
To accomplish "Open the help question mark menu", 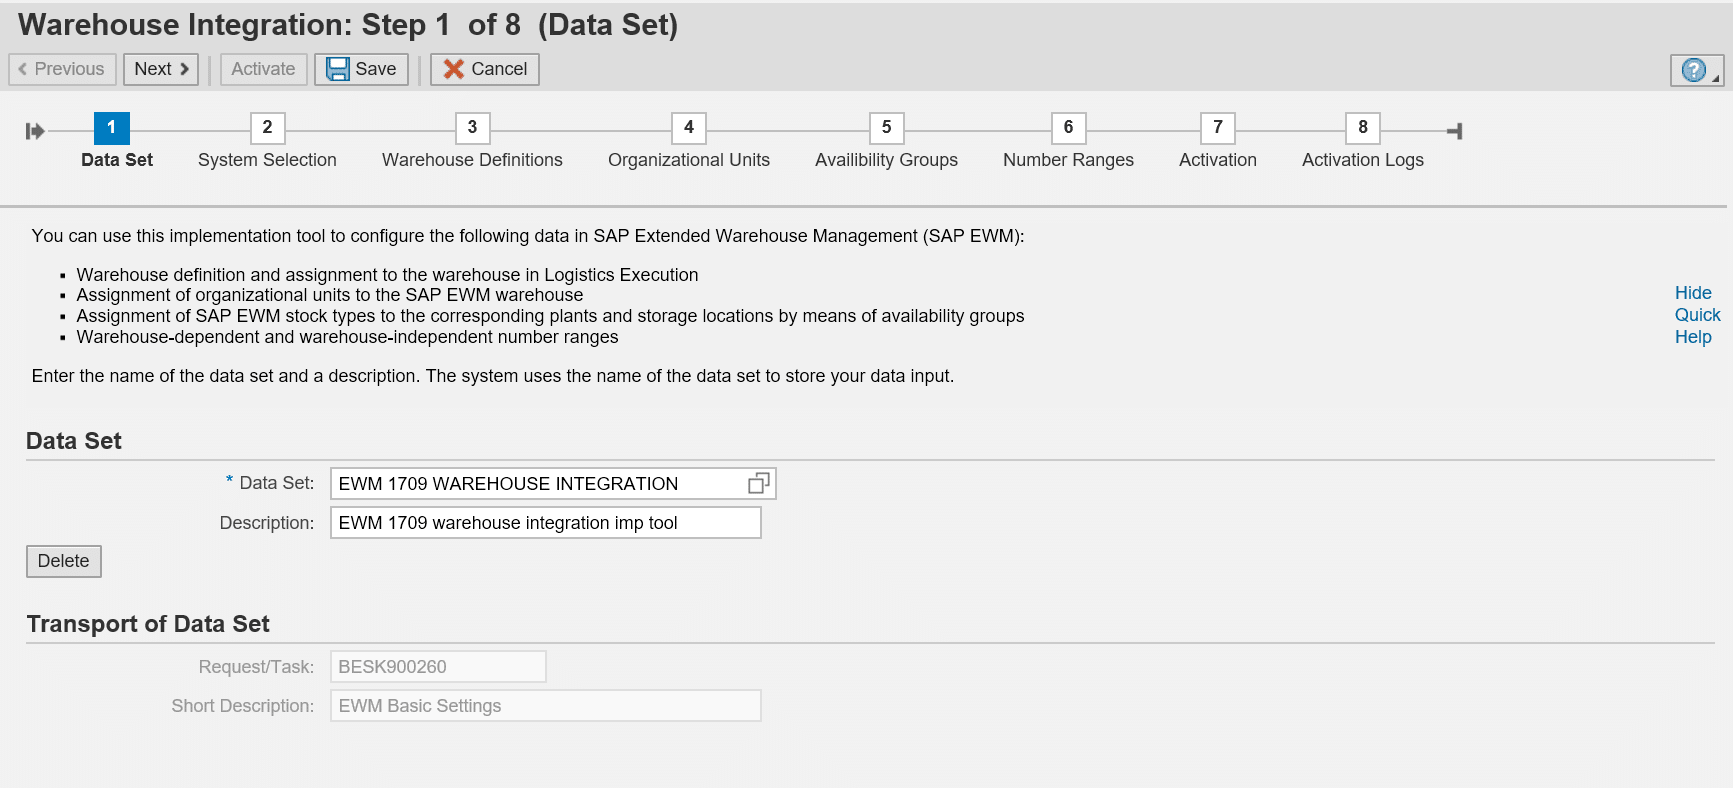I will (x=1696, y=70).
